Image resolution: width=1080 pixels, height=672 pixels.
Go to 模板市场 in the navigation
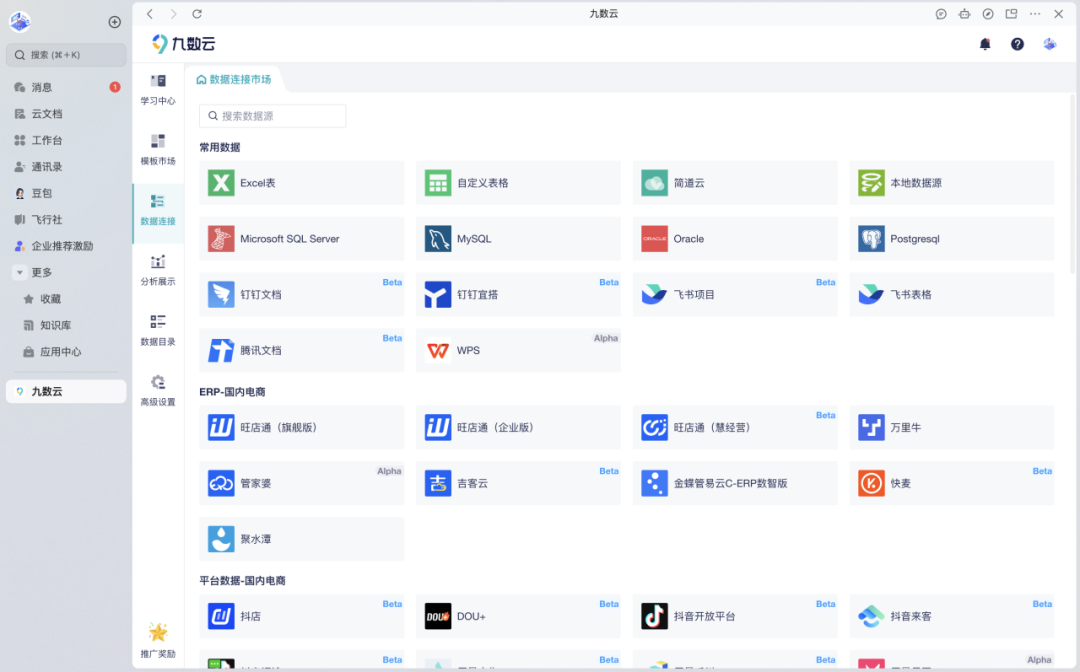tap(158, 149)
